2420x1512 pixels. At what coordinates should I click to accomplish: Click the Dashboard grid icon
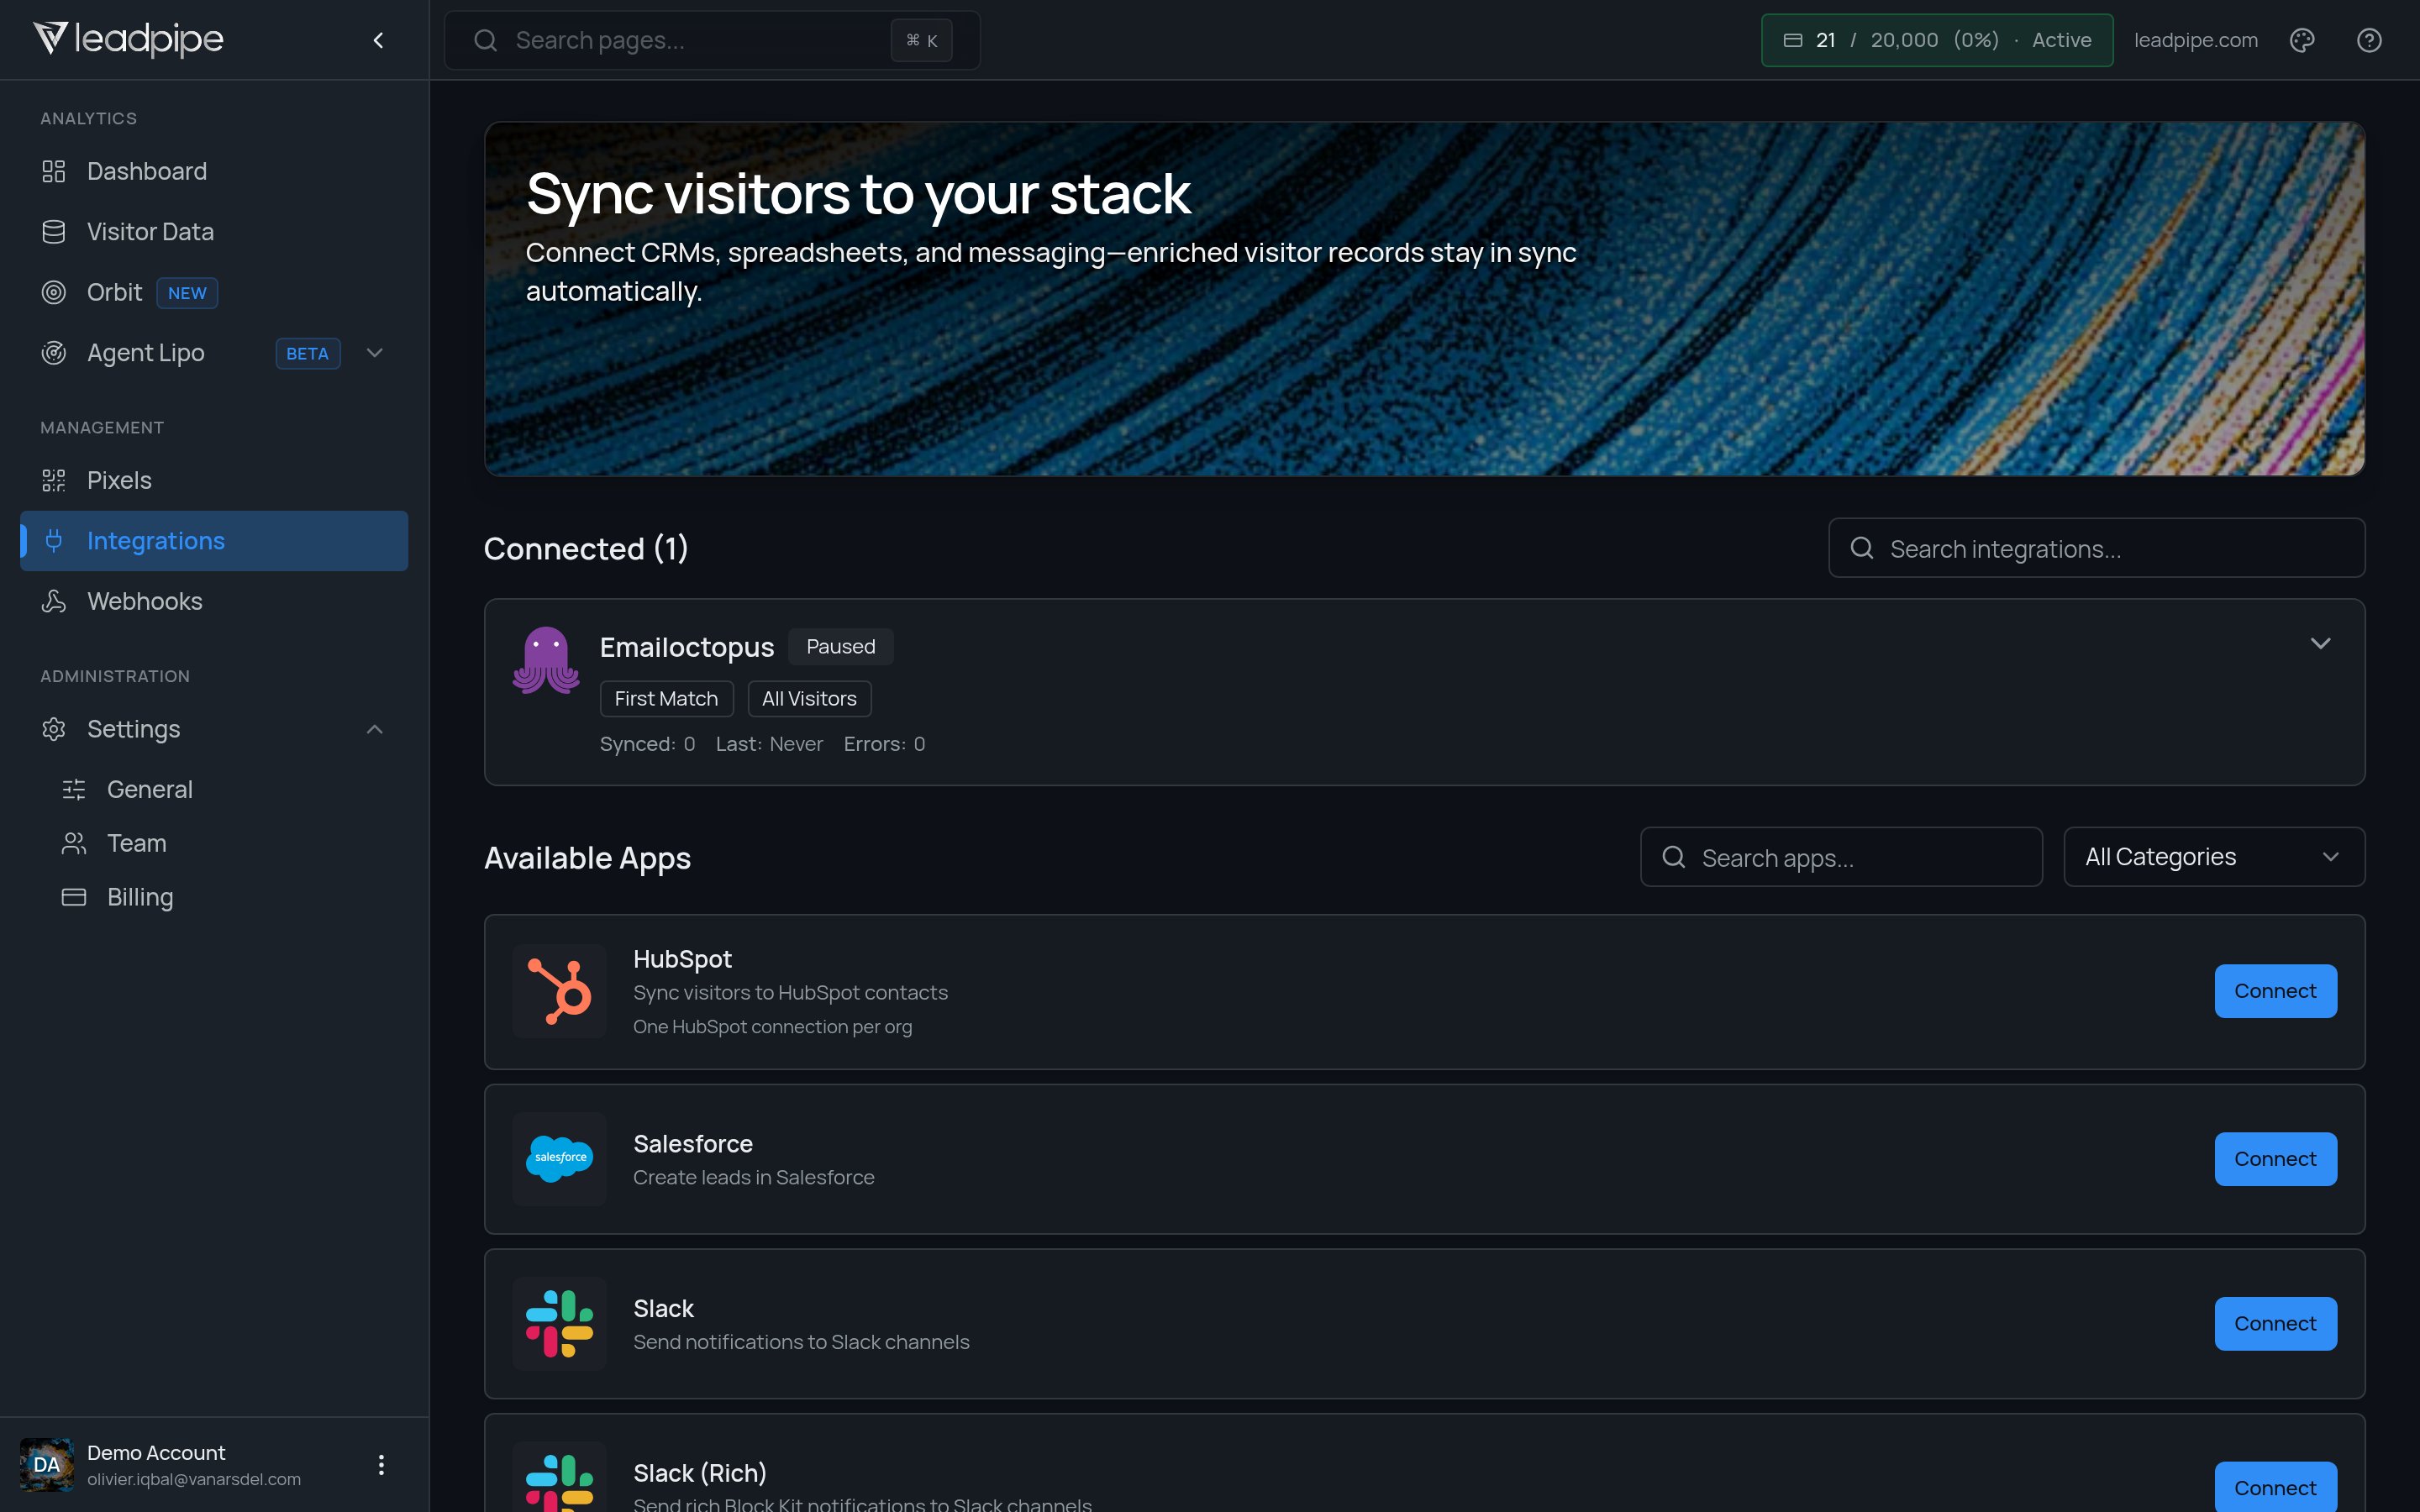pyautogui.click(x=54, y=171)
